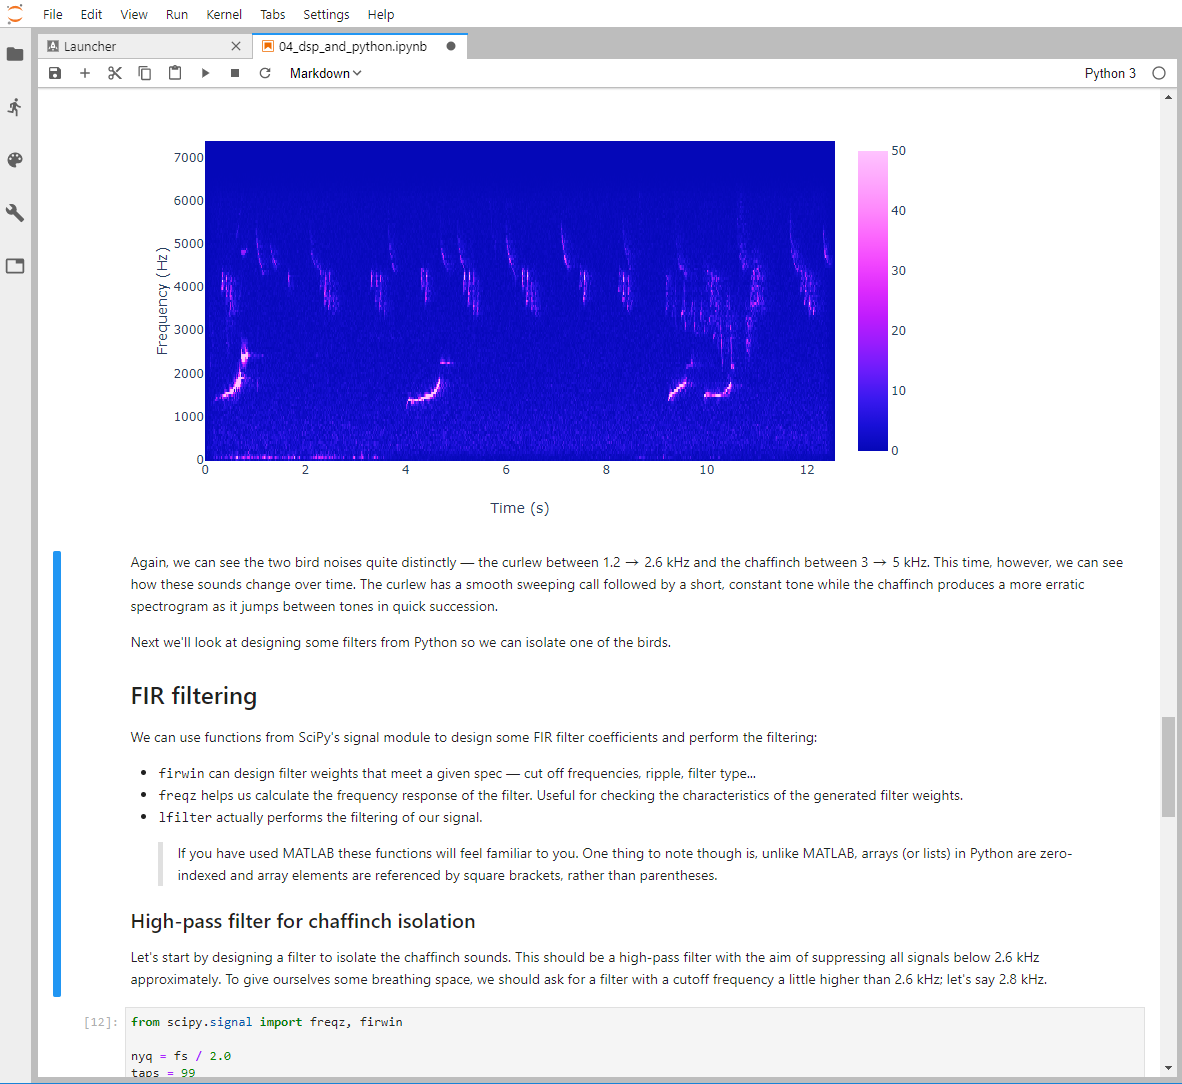This screenshot has width=1182, height=1084.
Task: Open the Notebook Tools wrench icon
Action: [x=15, y=213]
